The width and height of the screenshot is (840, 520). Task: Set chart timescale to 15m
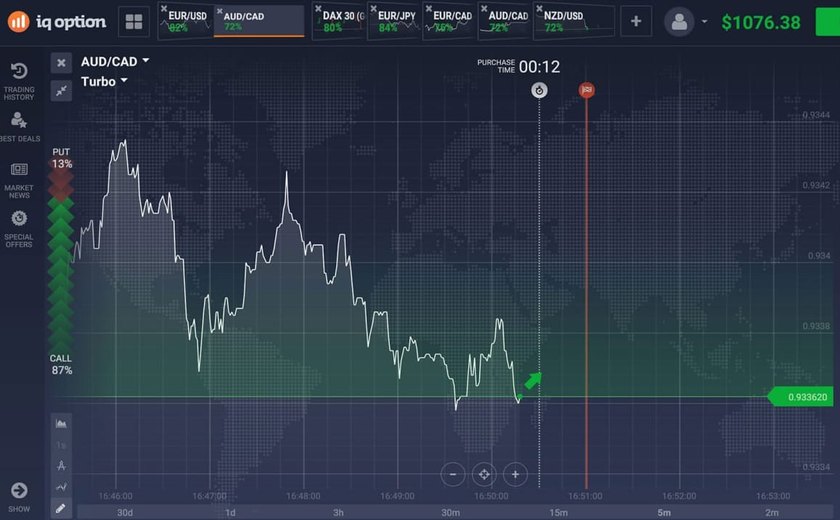pos(558,513)
